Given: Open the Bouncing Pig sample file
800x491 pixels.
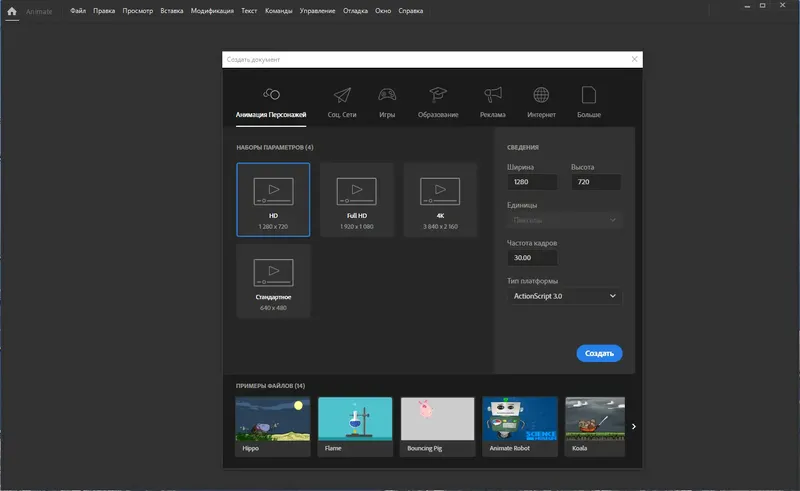Looking at the screenshot, I should [437, 427].
